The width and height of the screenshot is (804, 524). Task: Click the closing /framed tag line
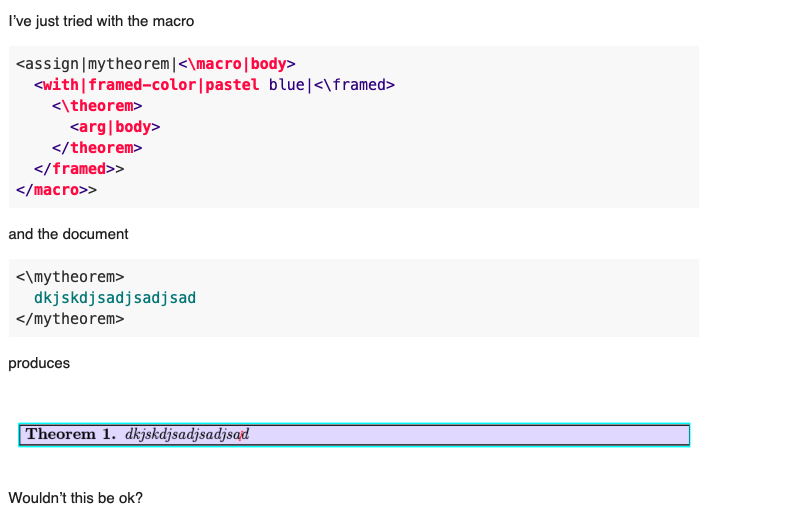[79, 169]
